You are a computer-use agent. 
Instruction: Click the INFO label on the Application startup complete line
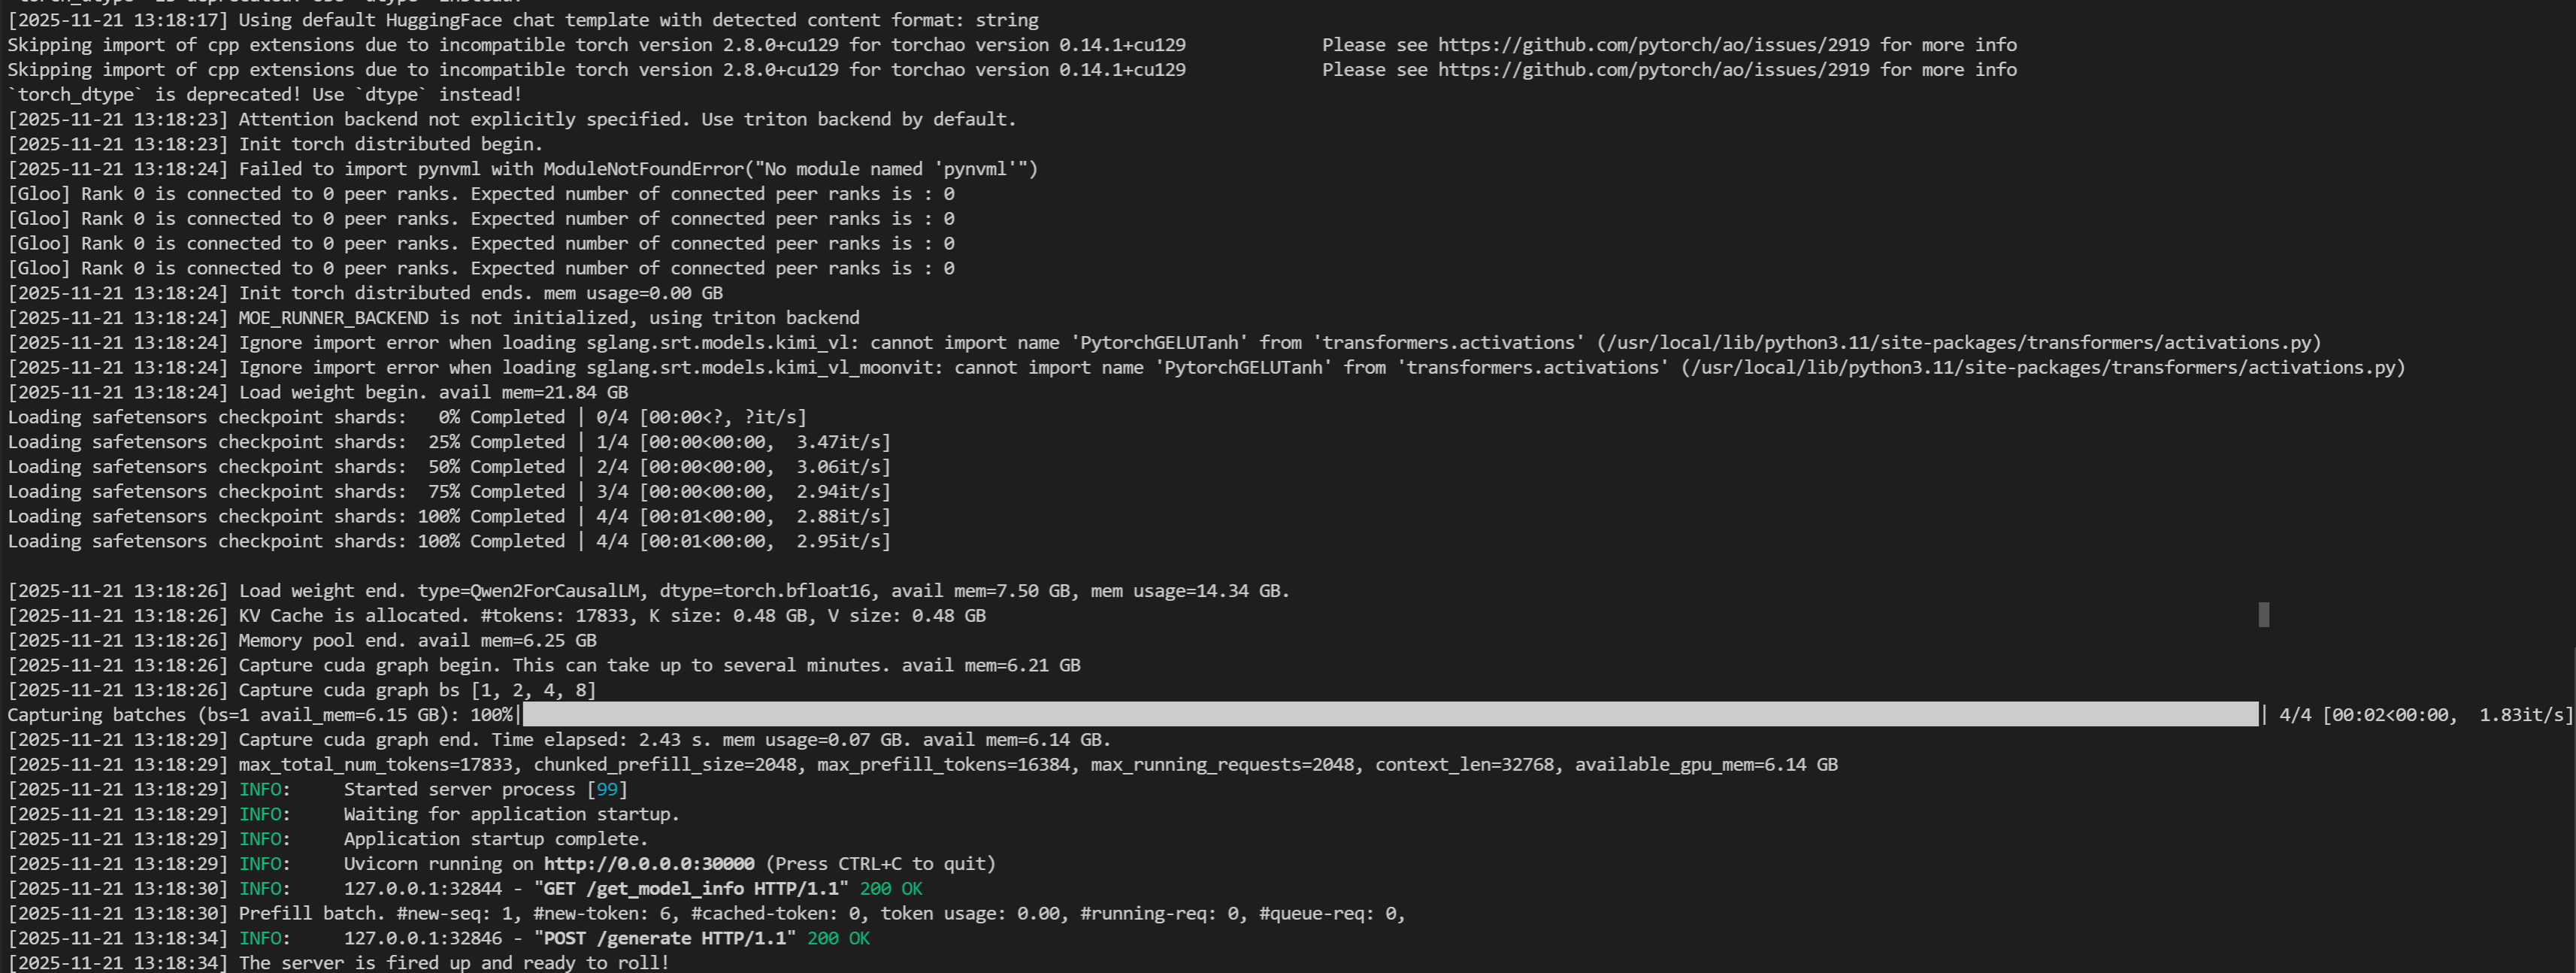(261, 839)
